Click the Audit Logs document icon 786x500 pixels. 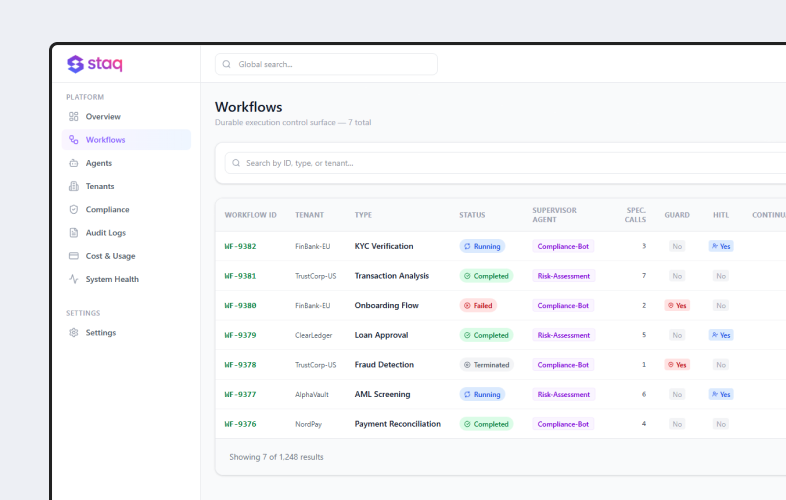pos(74,233)
